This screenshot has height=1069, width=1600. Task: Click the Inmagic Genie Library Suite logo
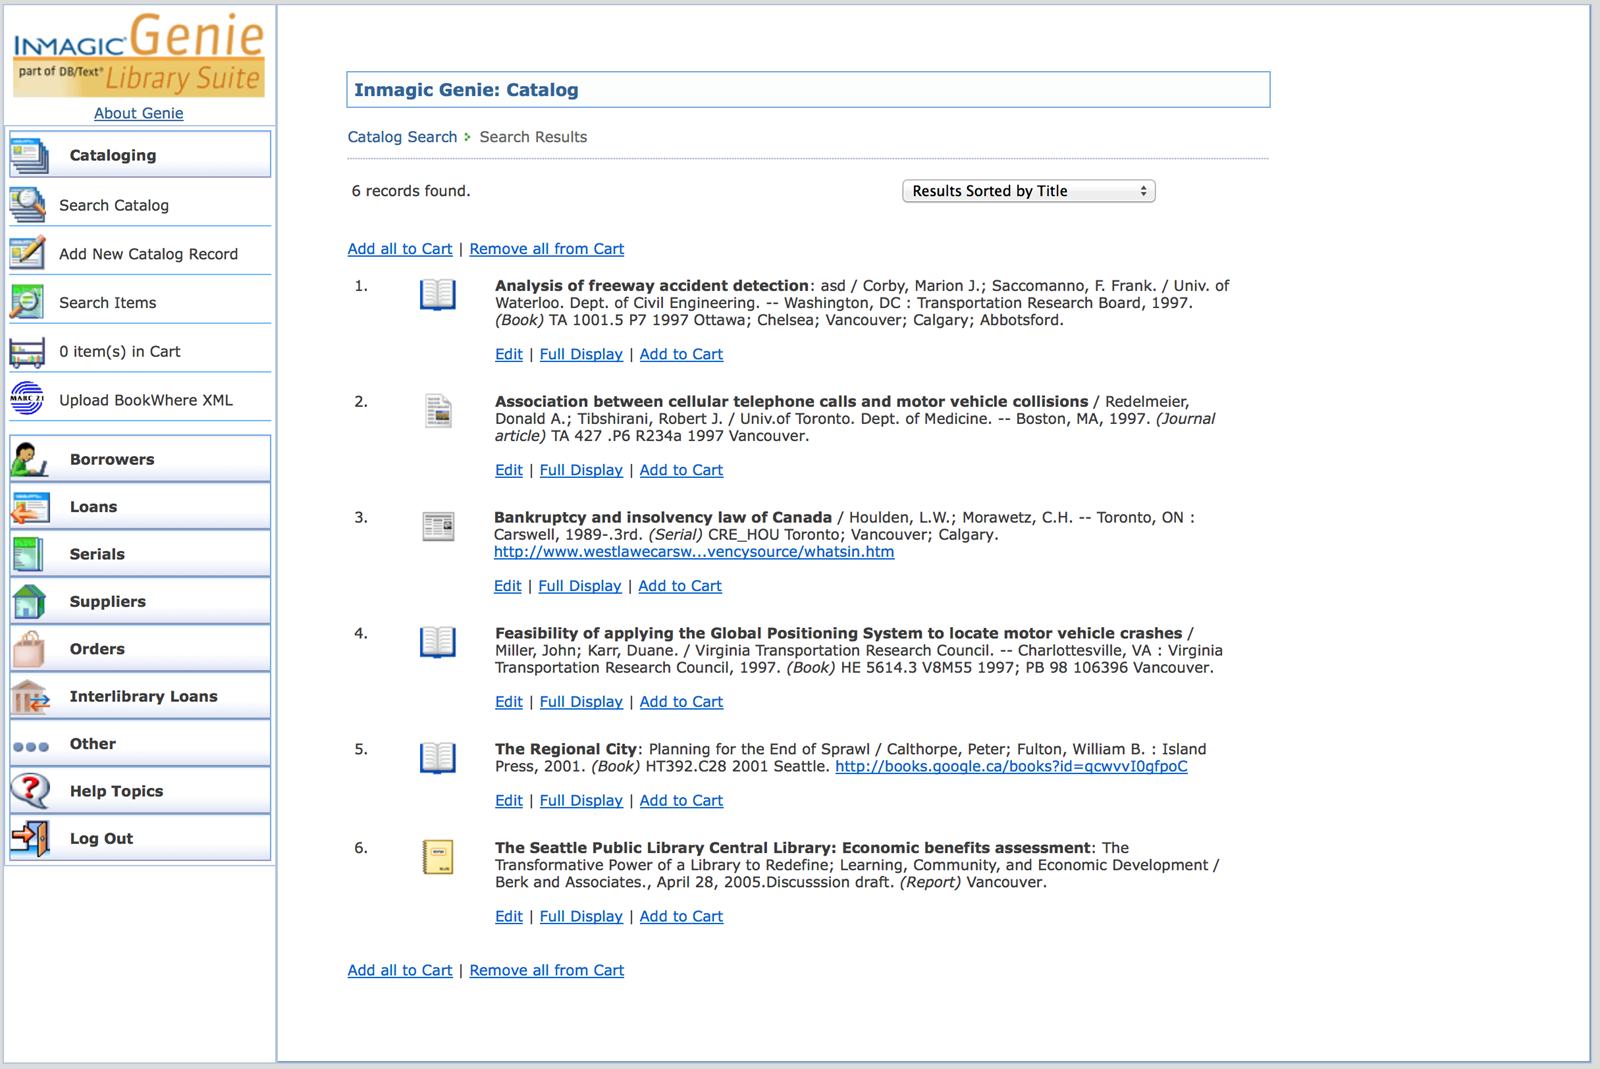139,55
